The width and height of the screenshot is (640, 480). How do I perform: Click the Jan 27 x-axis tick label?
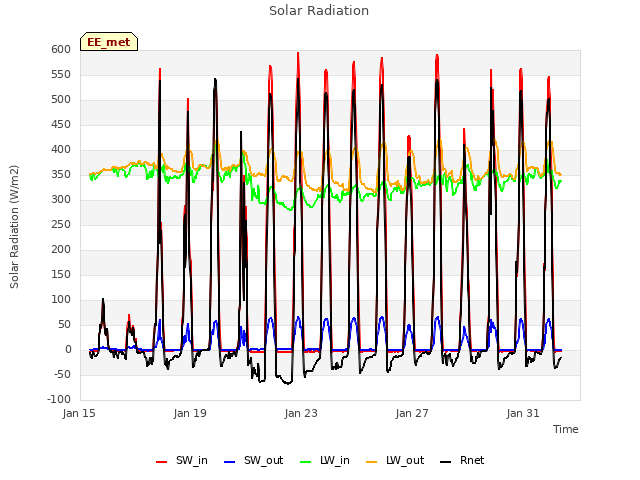click(412, 413)
